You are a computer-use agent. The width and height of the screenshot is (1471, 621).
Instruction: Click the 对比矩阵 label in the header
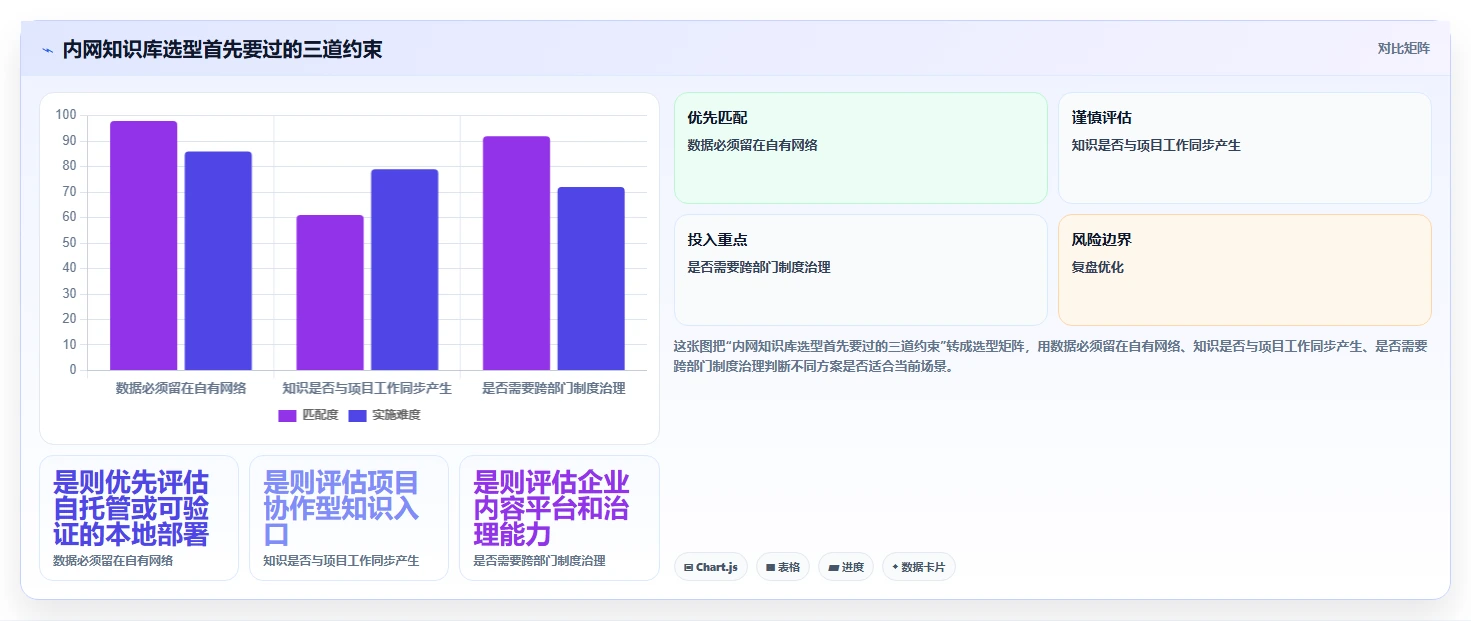(1403, 49)
